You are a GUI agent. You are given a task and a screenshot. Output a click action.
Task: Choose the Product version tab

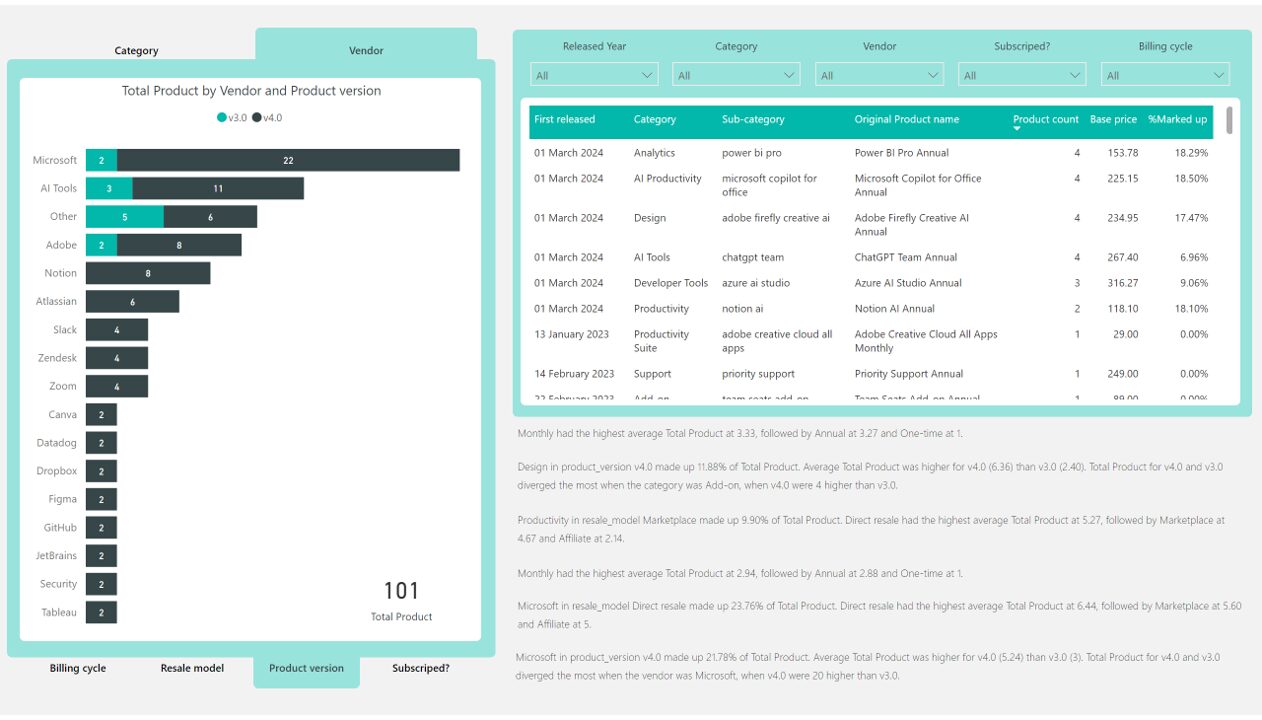(306, 668)
